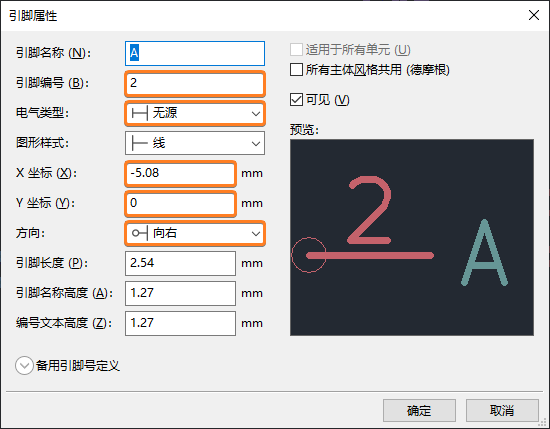Open the 电气类型 dropdown arrow

tap(256, 114)
